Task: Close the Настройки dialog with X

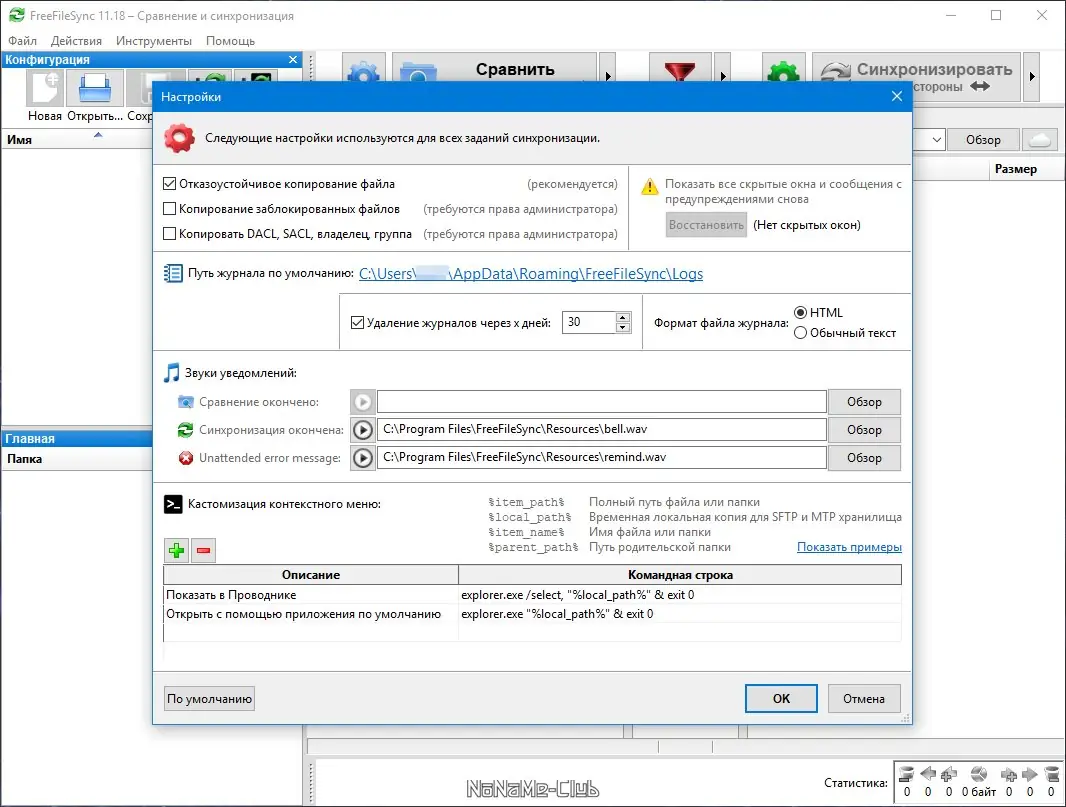Action: (897, 97)
